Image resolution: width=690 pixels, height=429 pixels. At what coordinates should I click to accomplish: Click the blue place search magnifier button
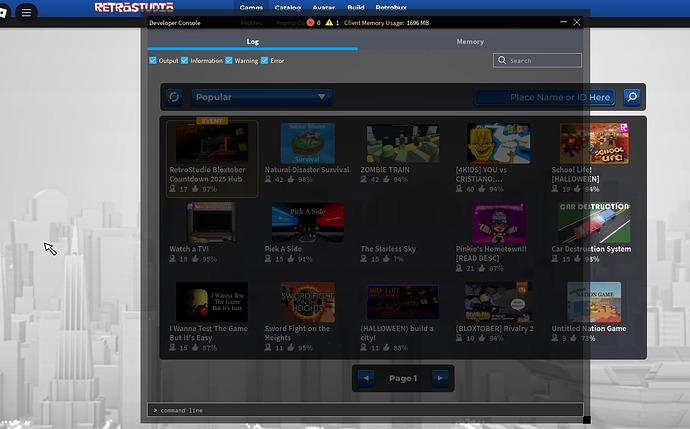pos(632,97)
